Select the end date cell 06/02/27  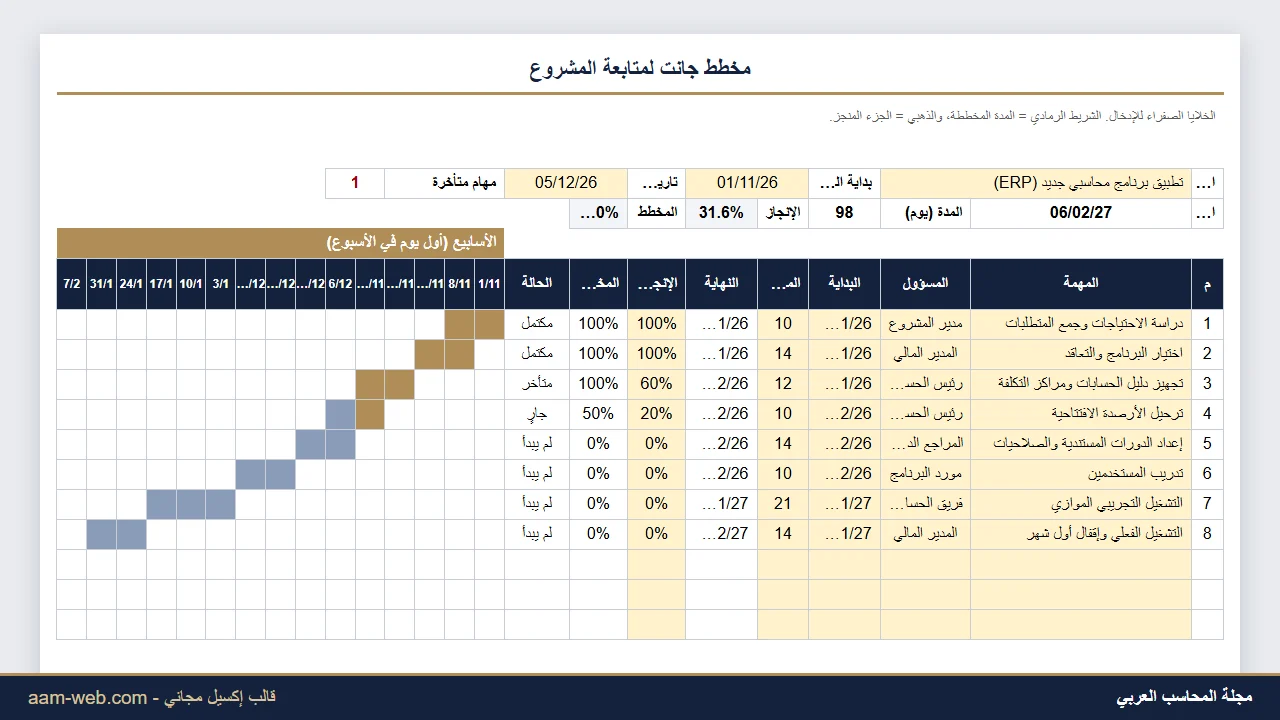(1081, 213)
